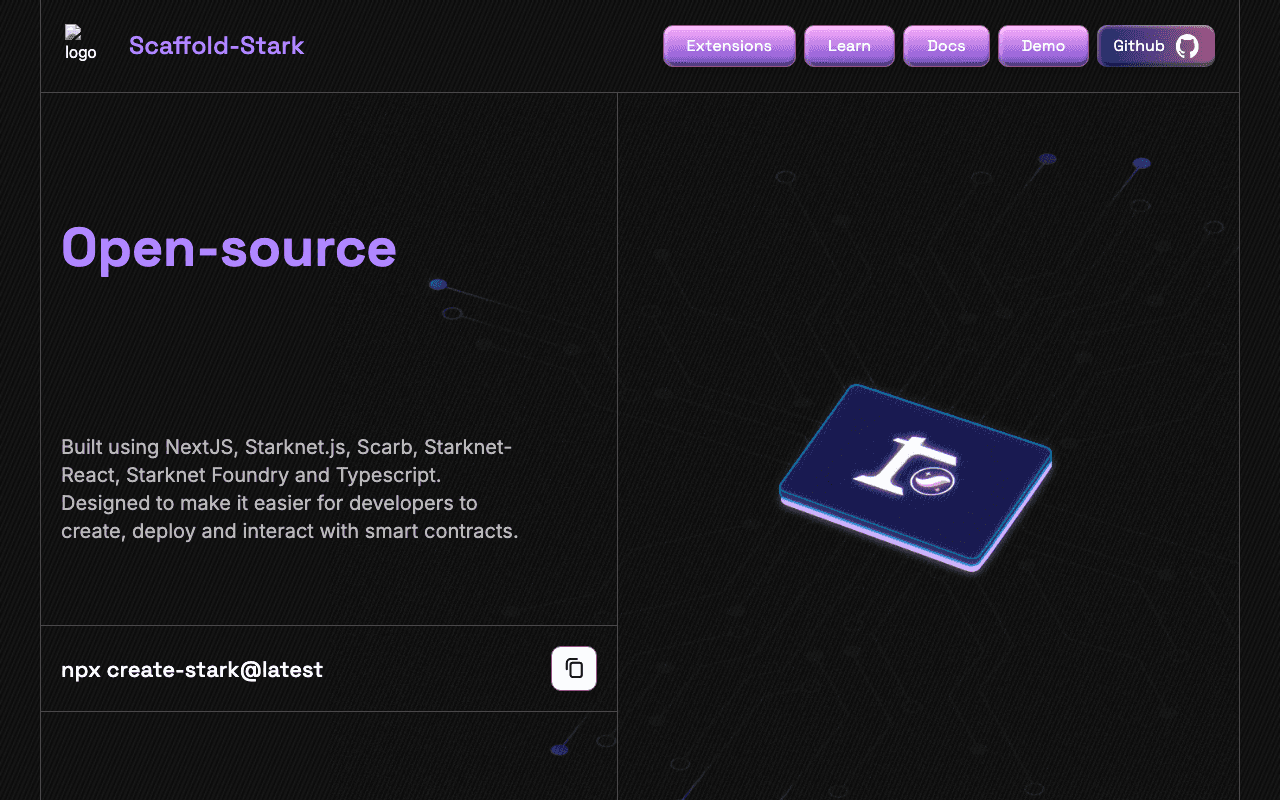This screenshot has height=800, width=1280.
Task: Open the Extensions page
Action: (729, 46)
